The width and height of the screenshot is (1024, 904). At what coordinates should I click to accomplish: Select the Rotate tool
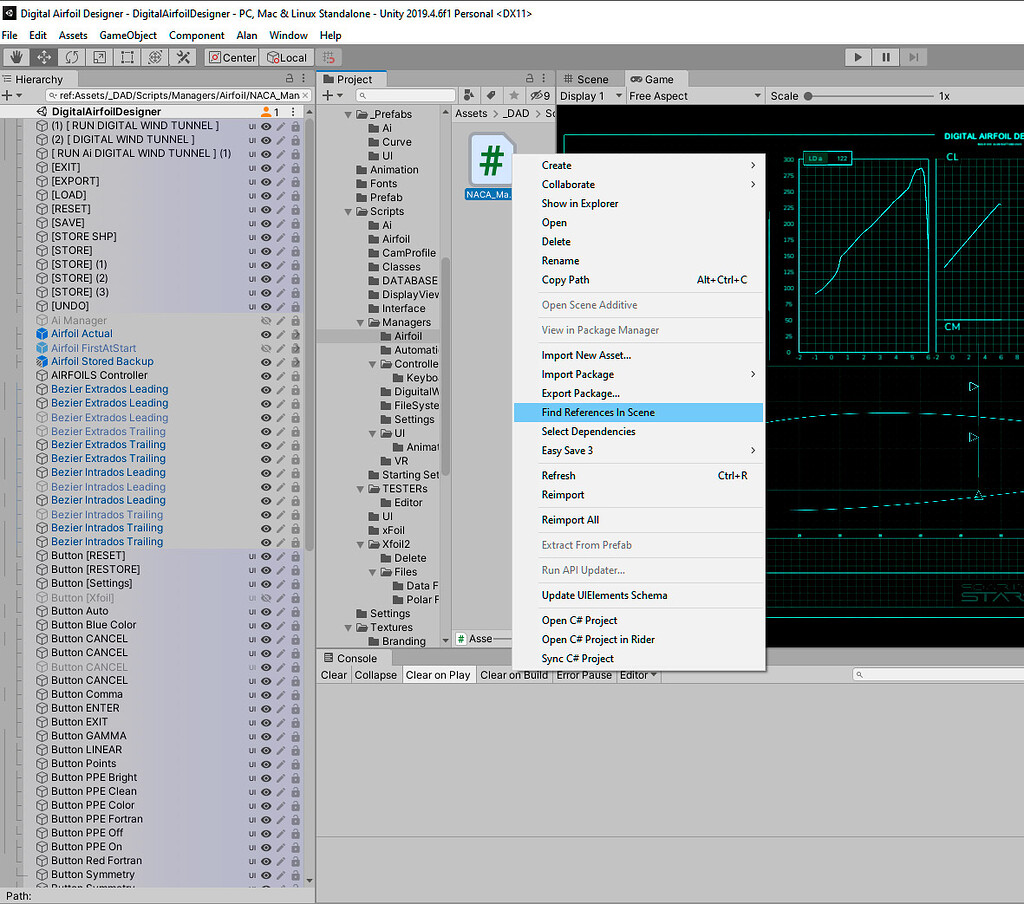(x=72, y=57)
